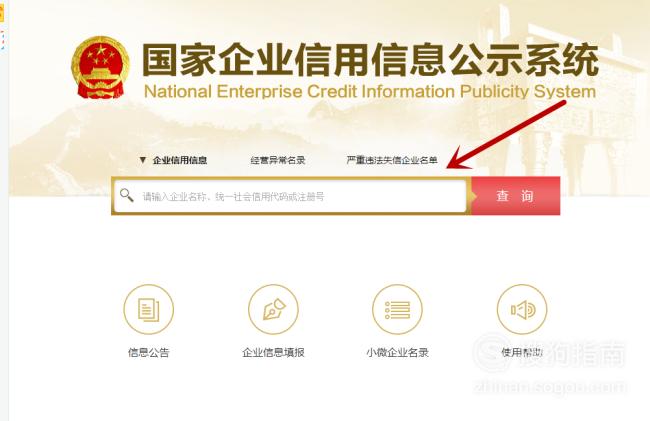Click the red 查询 button

point(515,196)
